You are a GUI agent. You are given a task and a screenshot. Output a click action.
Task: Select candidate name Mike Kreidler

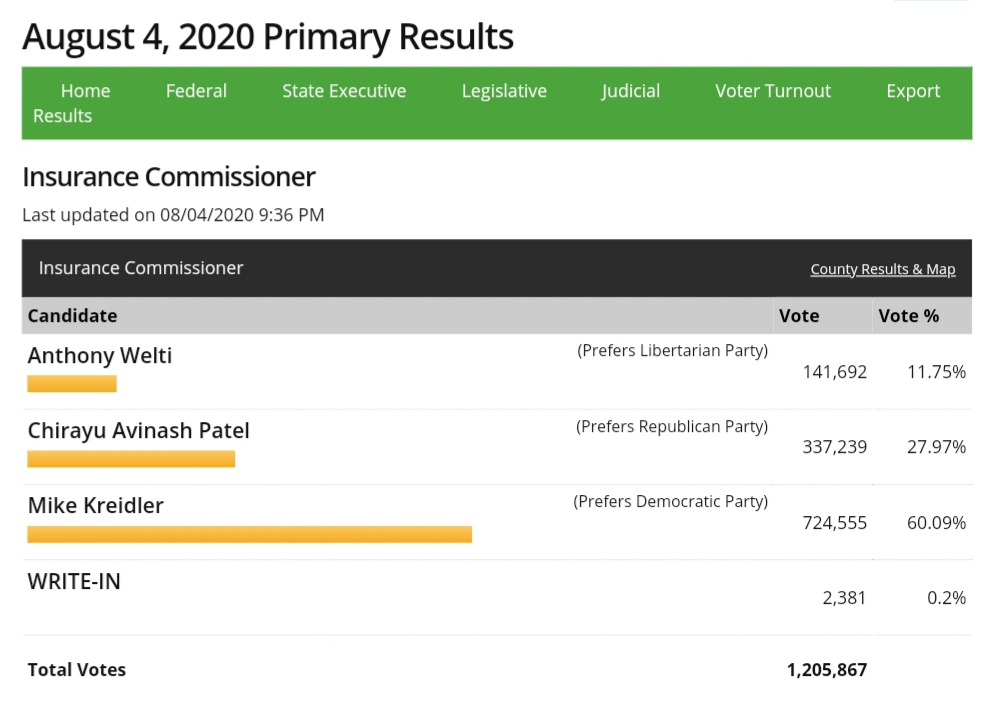(96, 505)
